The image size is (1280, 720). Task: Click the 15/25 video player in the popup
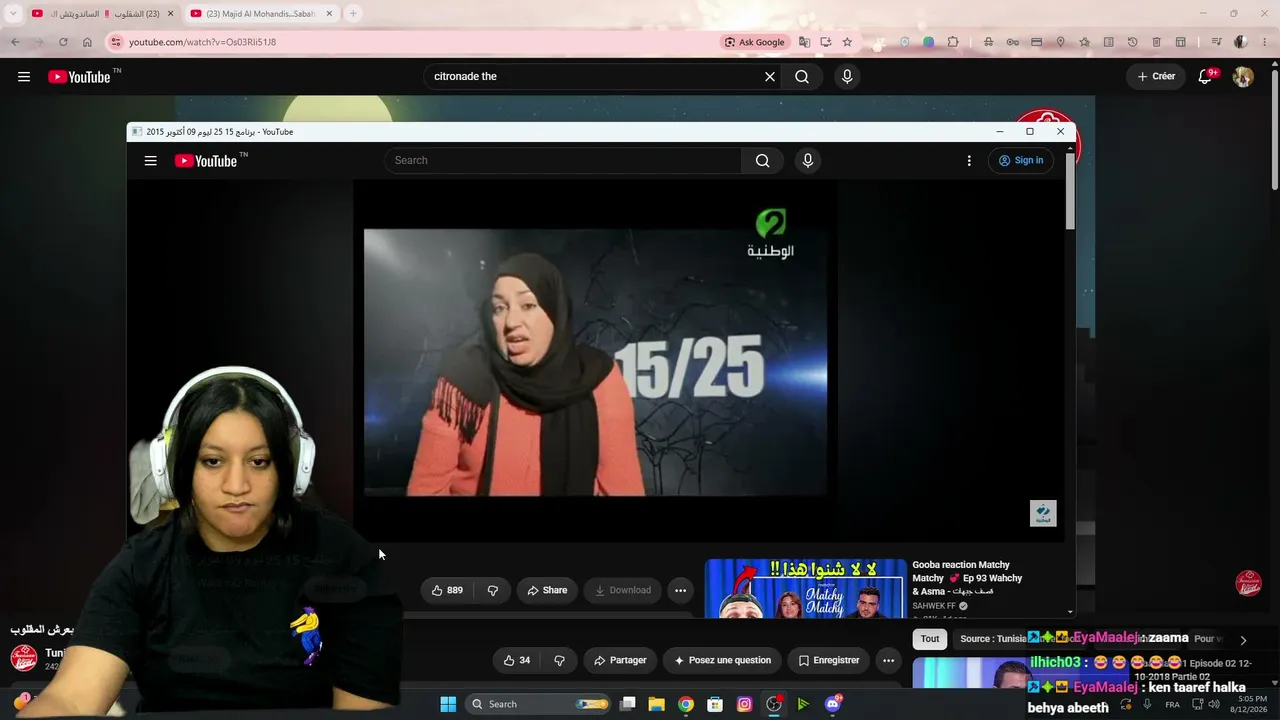[x=596, y=362]
